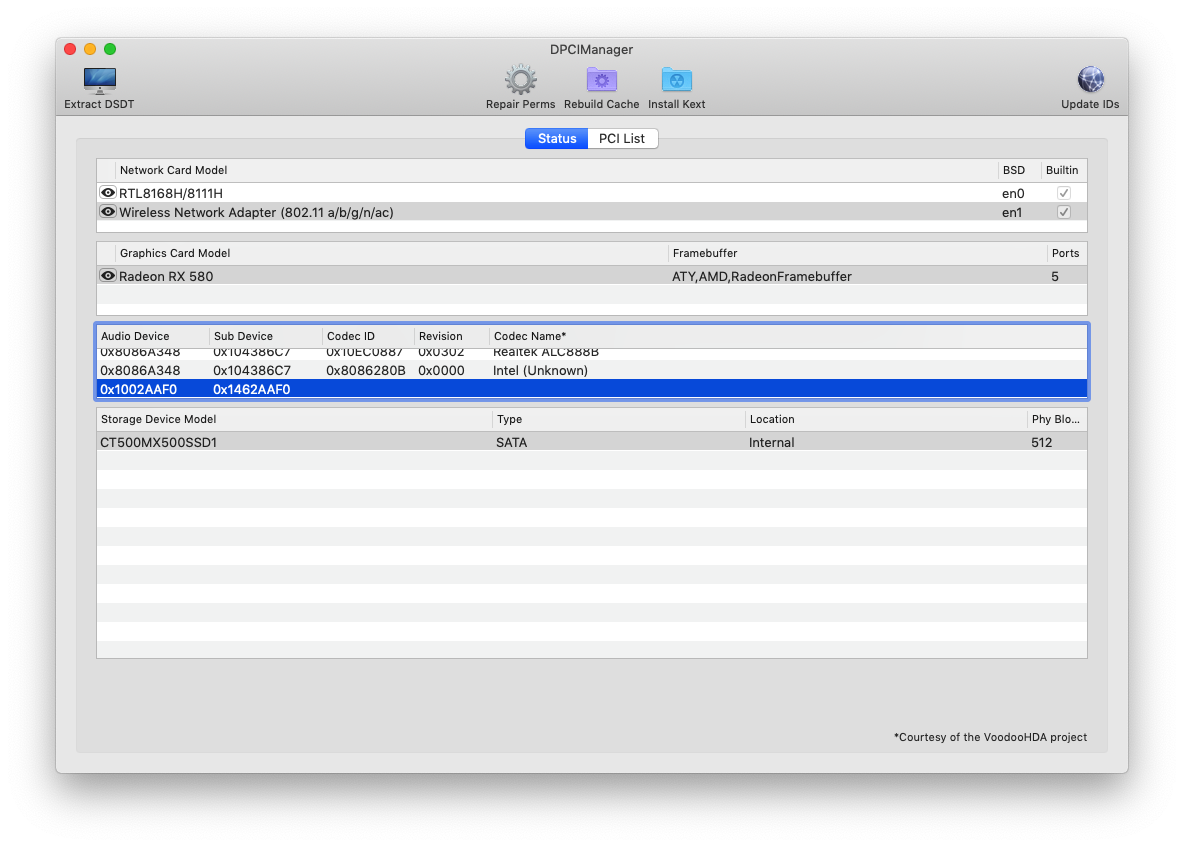The height and width of the screenshot is (847, 1184).
Task: Click the eye icon beside Wireless Network Adapter
Action: 108,211
